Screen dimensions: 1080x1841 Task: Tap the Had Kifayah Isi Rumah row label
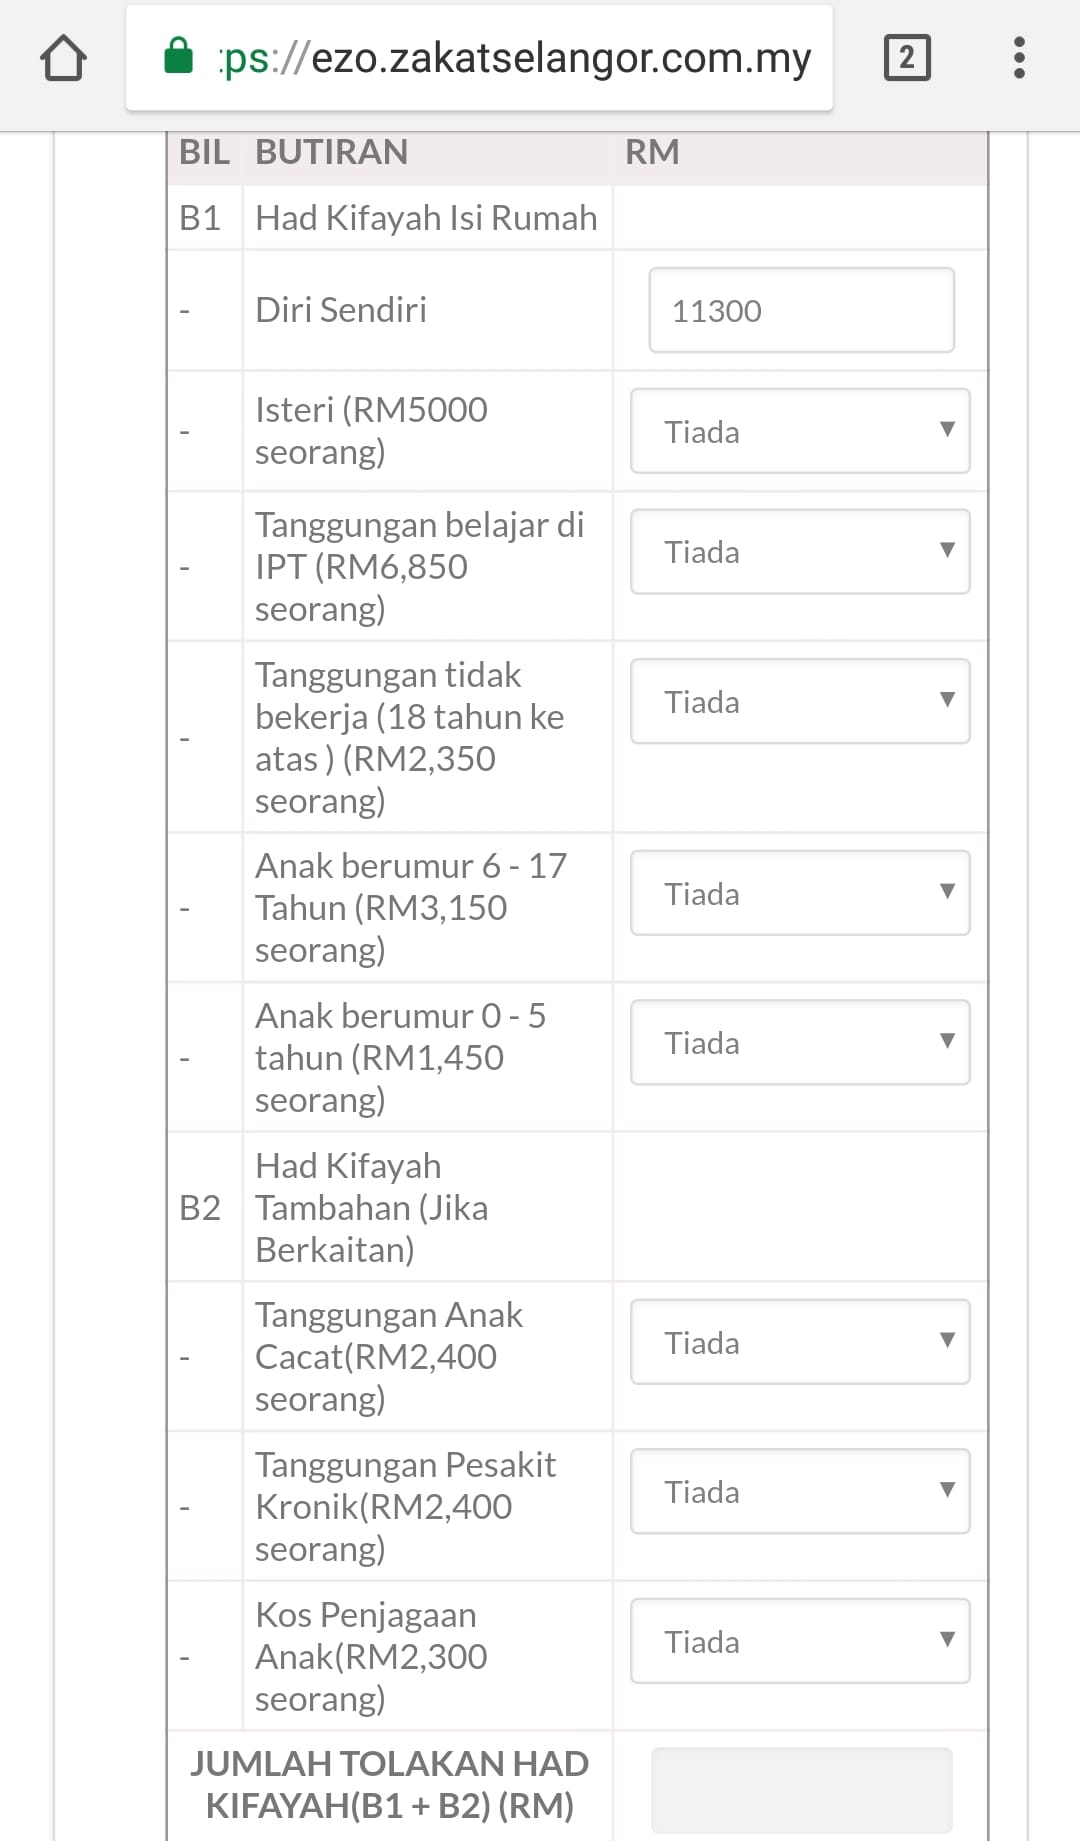pos(426,218)
